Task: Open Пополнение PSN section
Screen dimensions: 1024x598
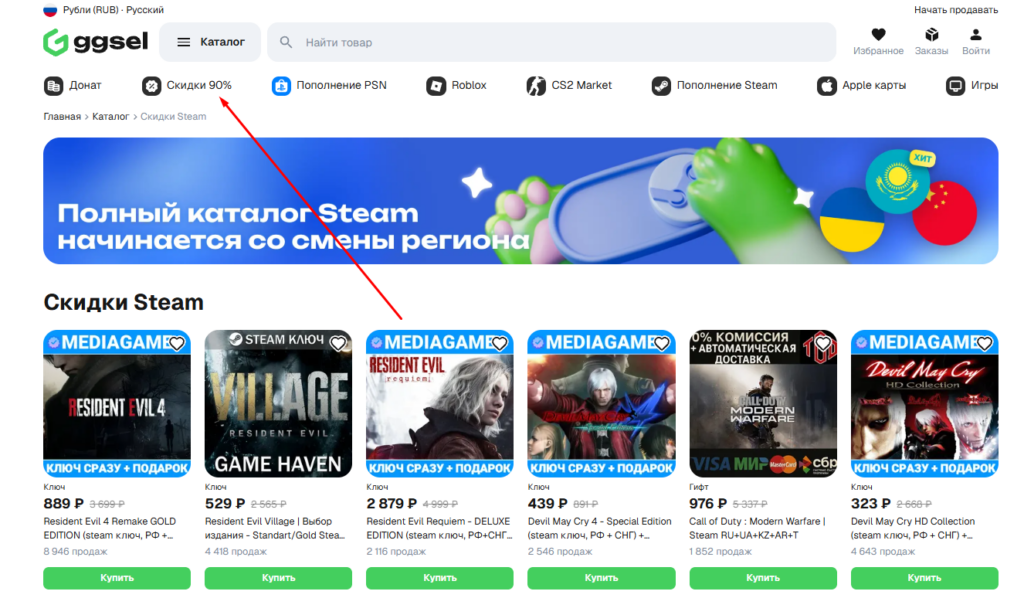Action: point(329,86)
